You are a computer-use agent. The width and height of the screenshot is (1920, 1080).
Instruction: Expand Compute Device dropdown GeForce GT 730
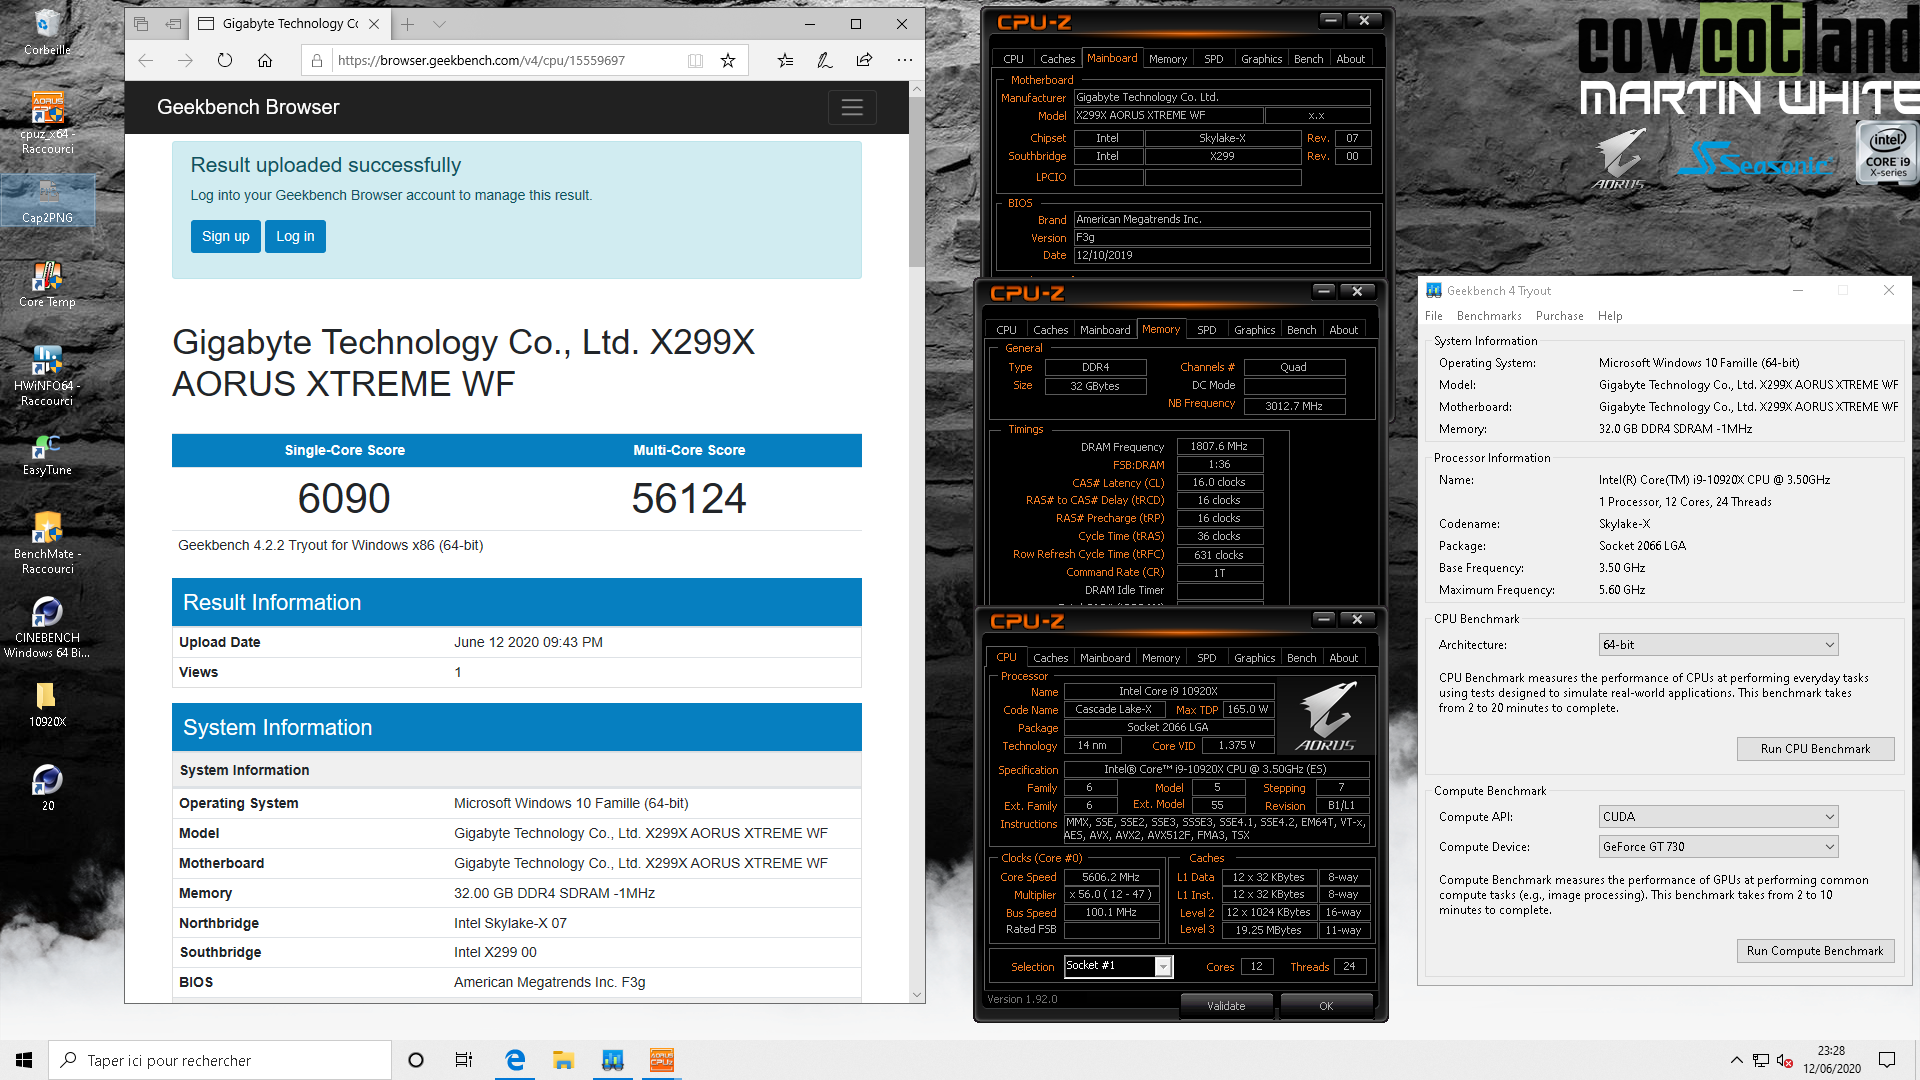point(1718,847)
